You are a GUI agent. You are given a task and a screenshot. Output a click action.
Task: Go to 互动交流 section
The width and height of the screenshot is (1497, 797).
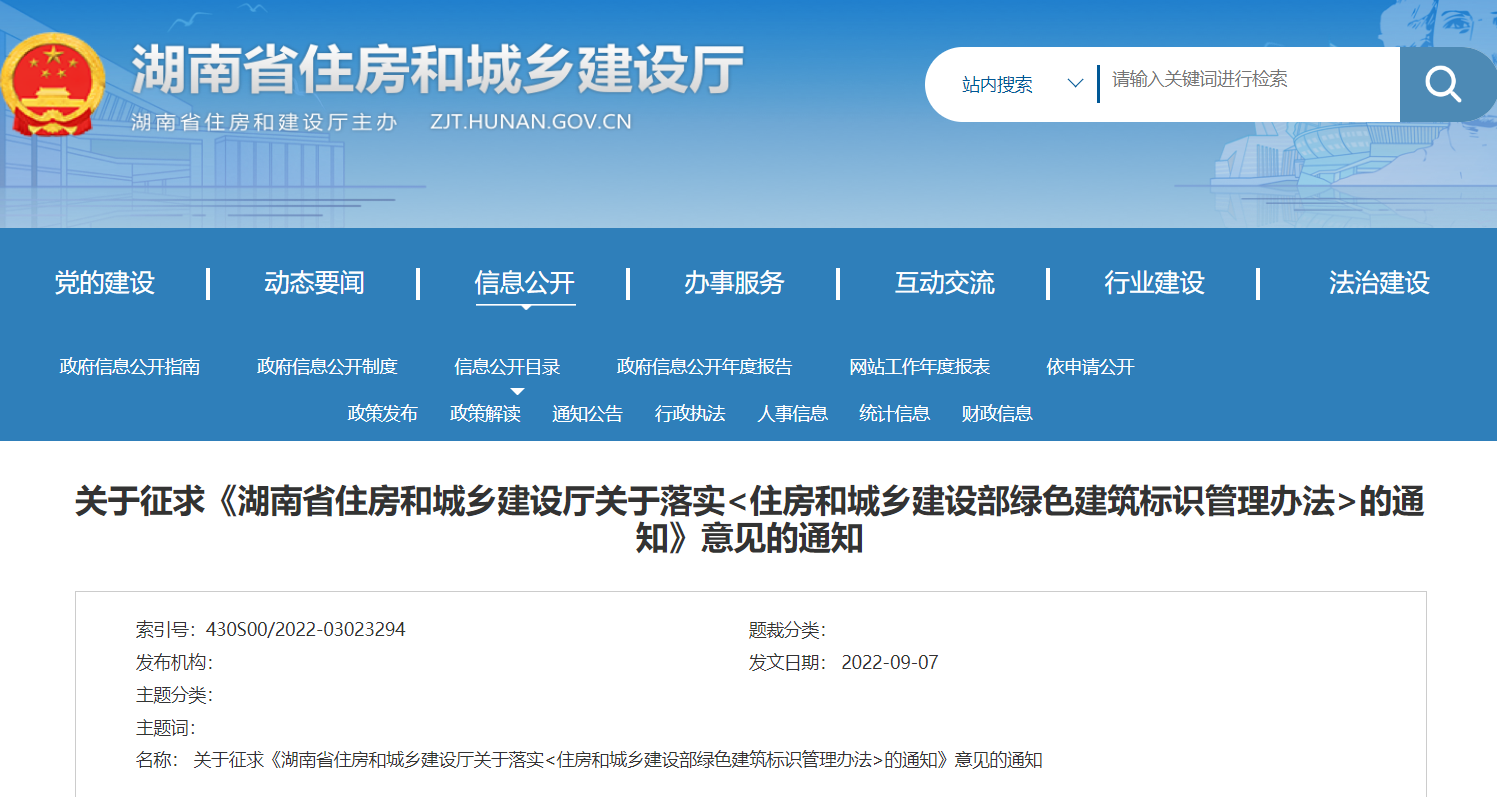pos(945,283)
